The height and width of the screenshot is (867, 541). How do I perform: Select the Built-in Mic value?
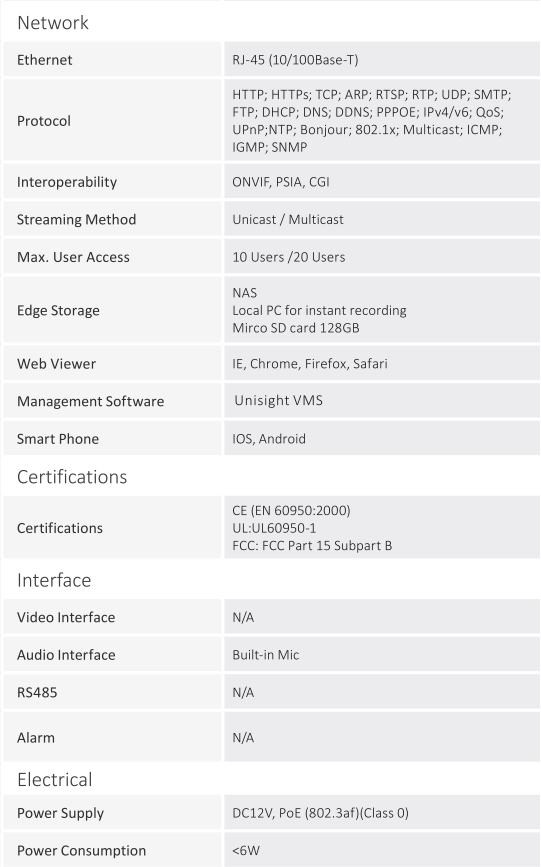point(266,655)
